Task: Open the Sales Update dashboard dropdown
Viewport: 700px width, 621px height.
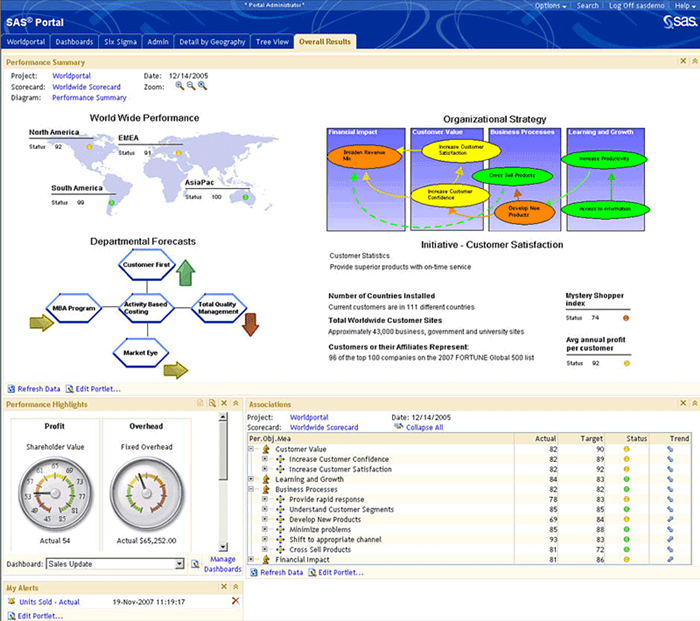Action: 180,564
